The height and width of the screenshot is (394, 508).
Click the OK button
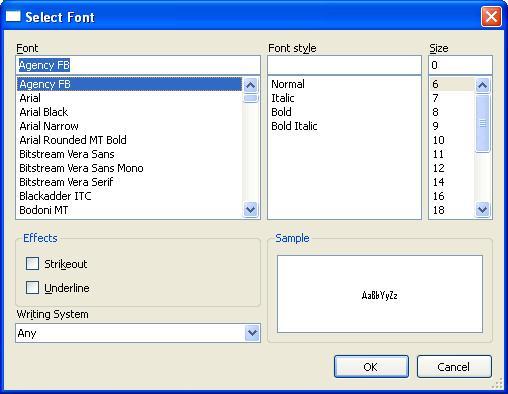(x=371, y=367)
